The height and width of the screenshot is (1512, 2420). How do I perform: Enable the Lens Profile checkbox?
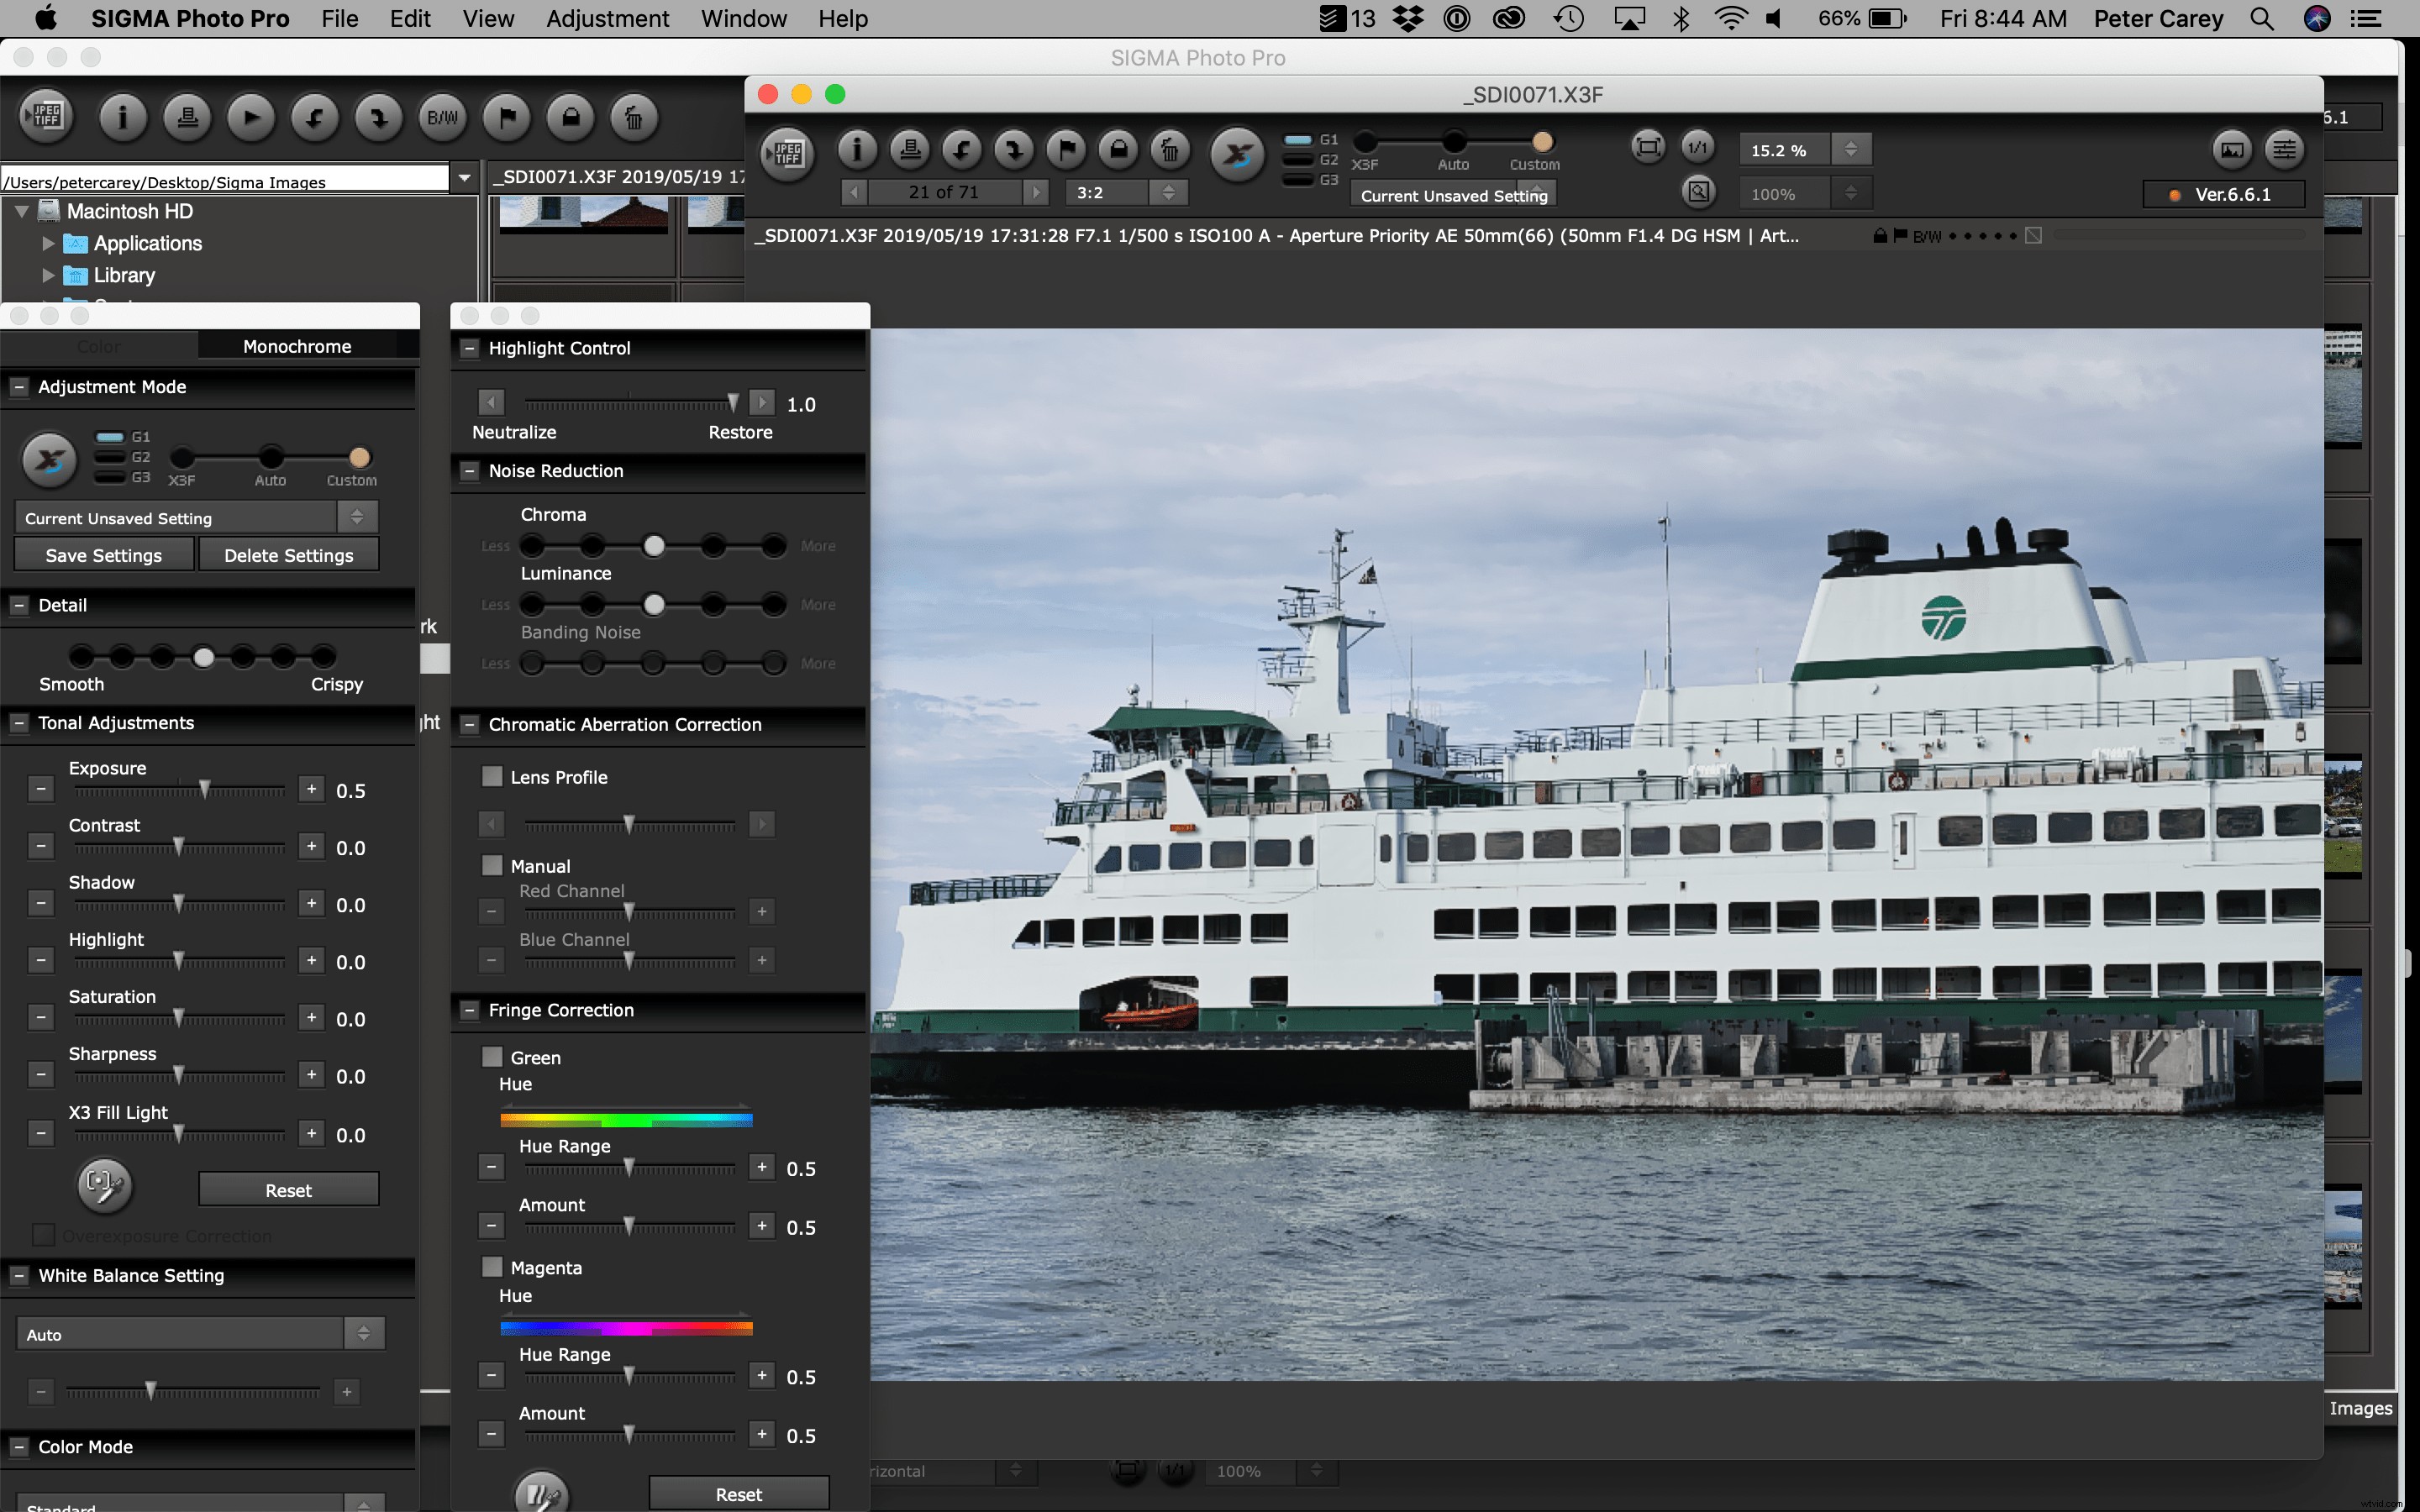click(x=492, y=776)
